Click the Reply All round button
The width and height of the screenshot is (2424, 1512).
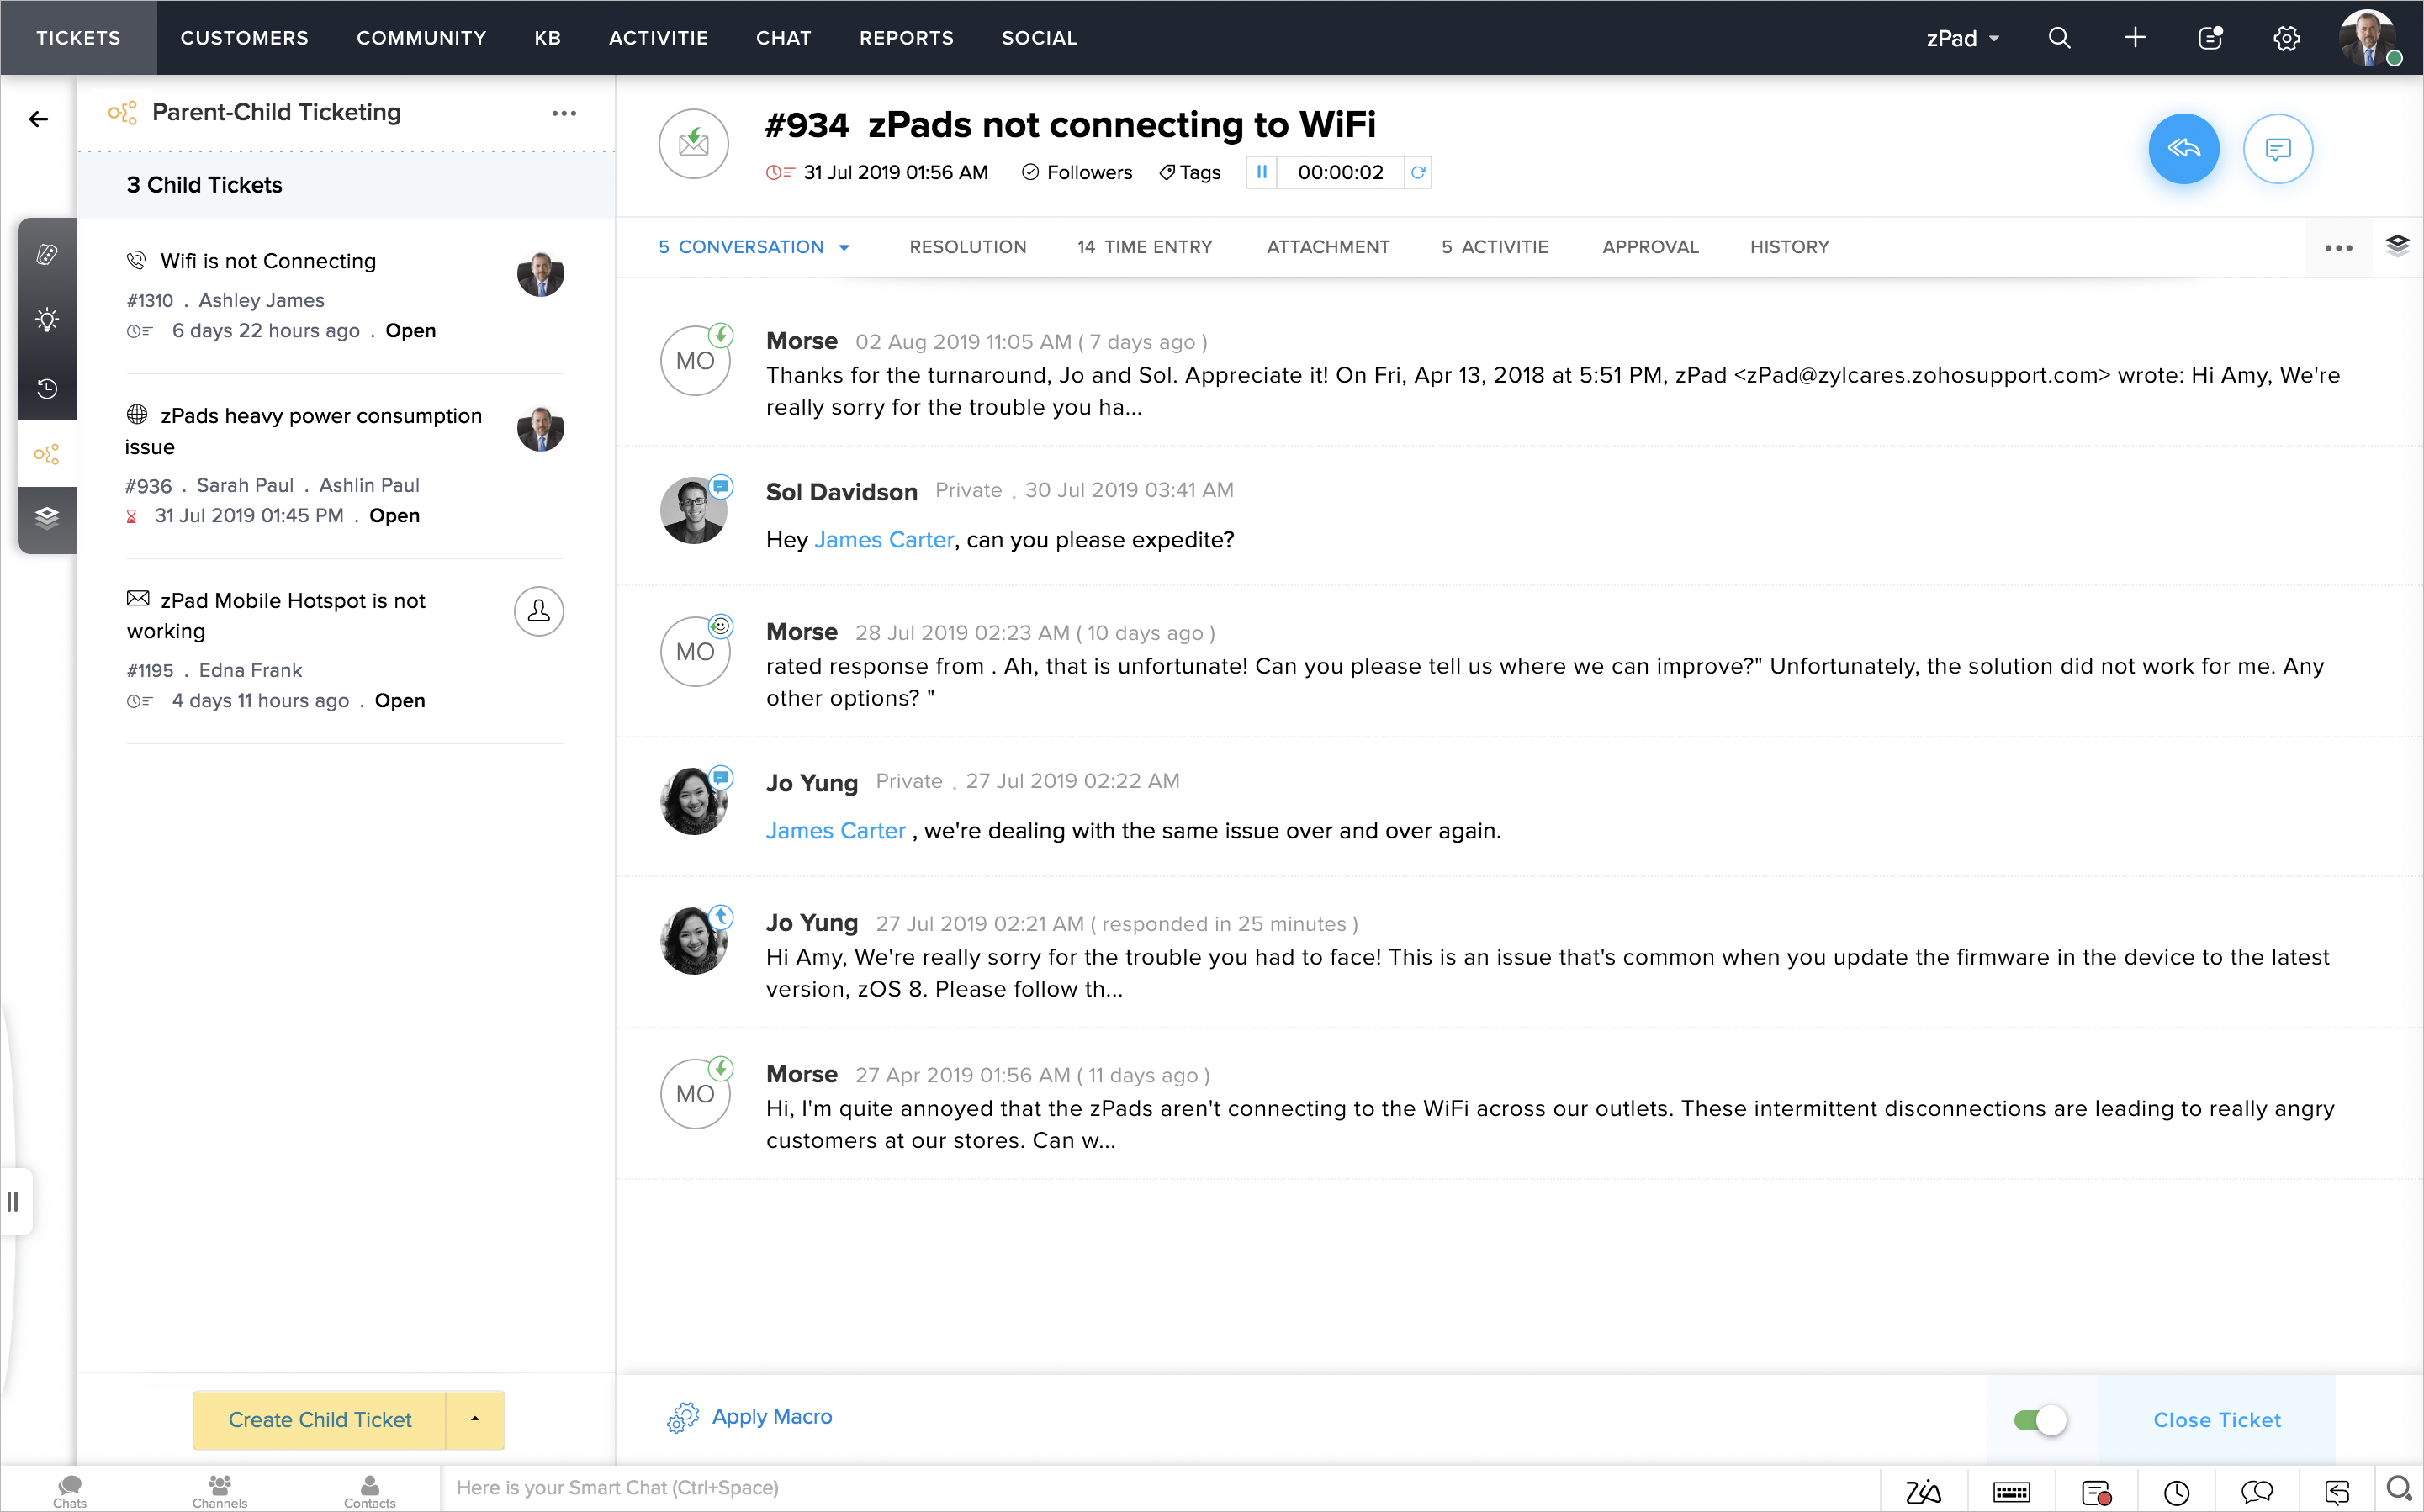click(2183, 149)
